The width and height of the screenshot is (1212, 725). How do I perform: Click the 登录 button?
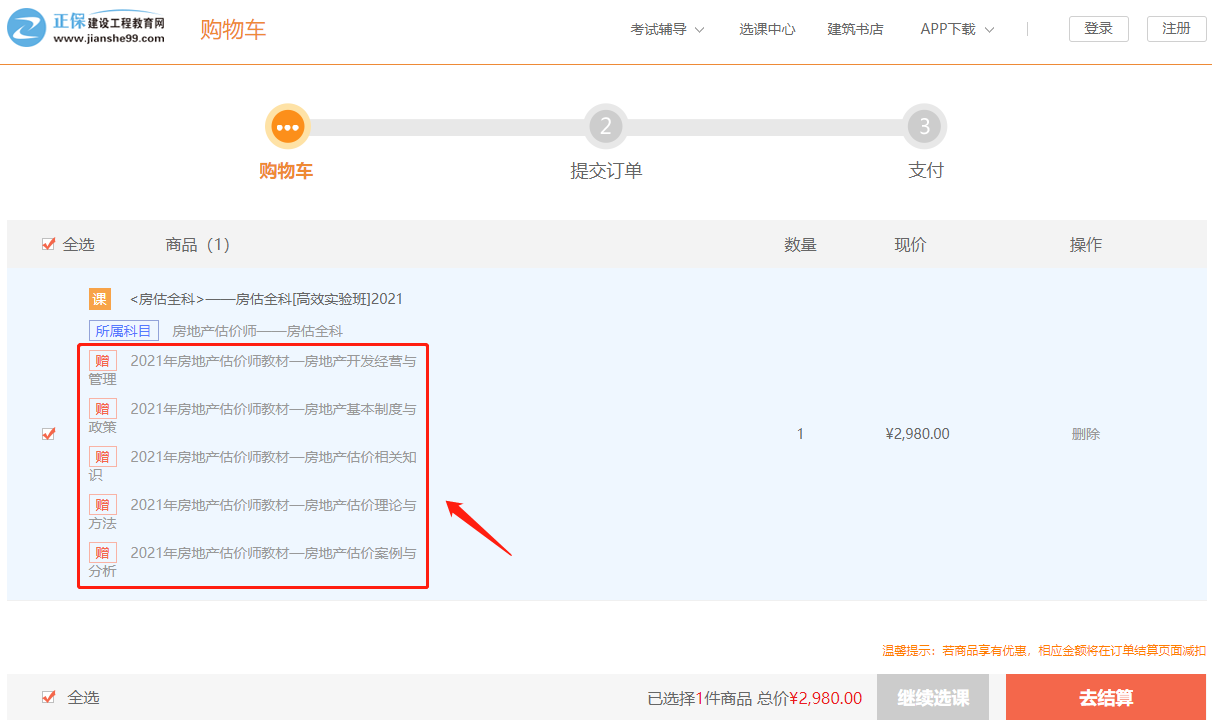coord(1098,29)
